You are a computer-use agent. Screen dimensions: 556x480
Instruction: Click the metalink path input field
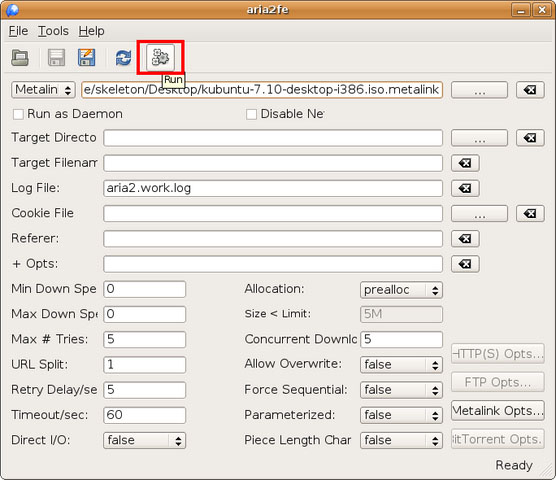click(262, 90)
